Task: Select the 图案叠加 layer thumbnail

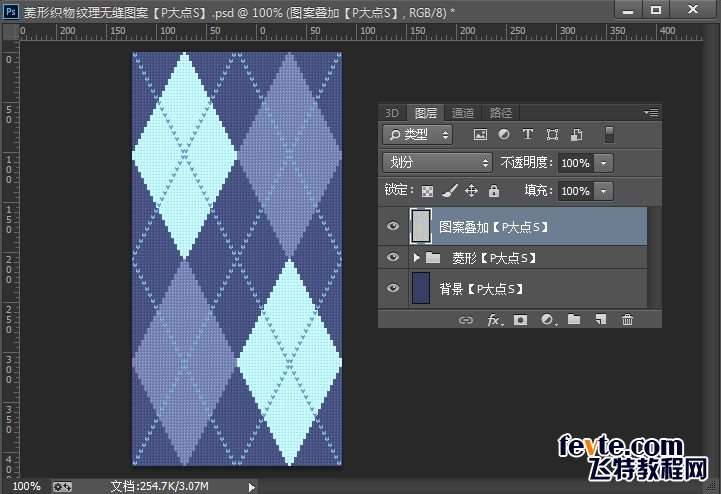Action: [x=421, y=226]
